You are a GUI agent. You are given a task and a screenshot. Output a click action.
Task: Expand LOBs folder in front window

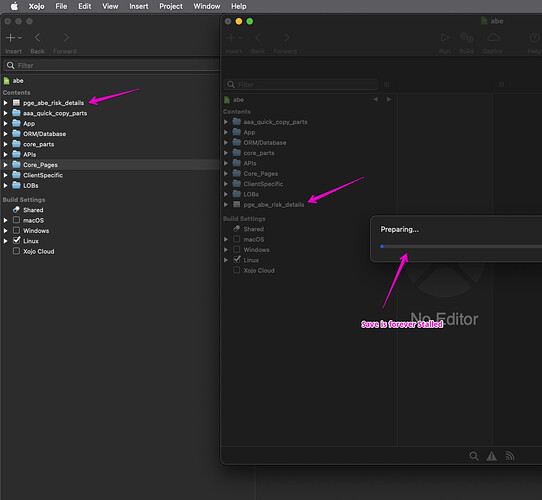(226, 194)
